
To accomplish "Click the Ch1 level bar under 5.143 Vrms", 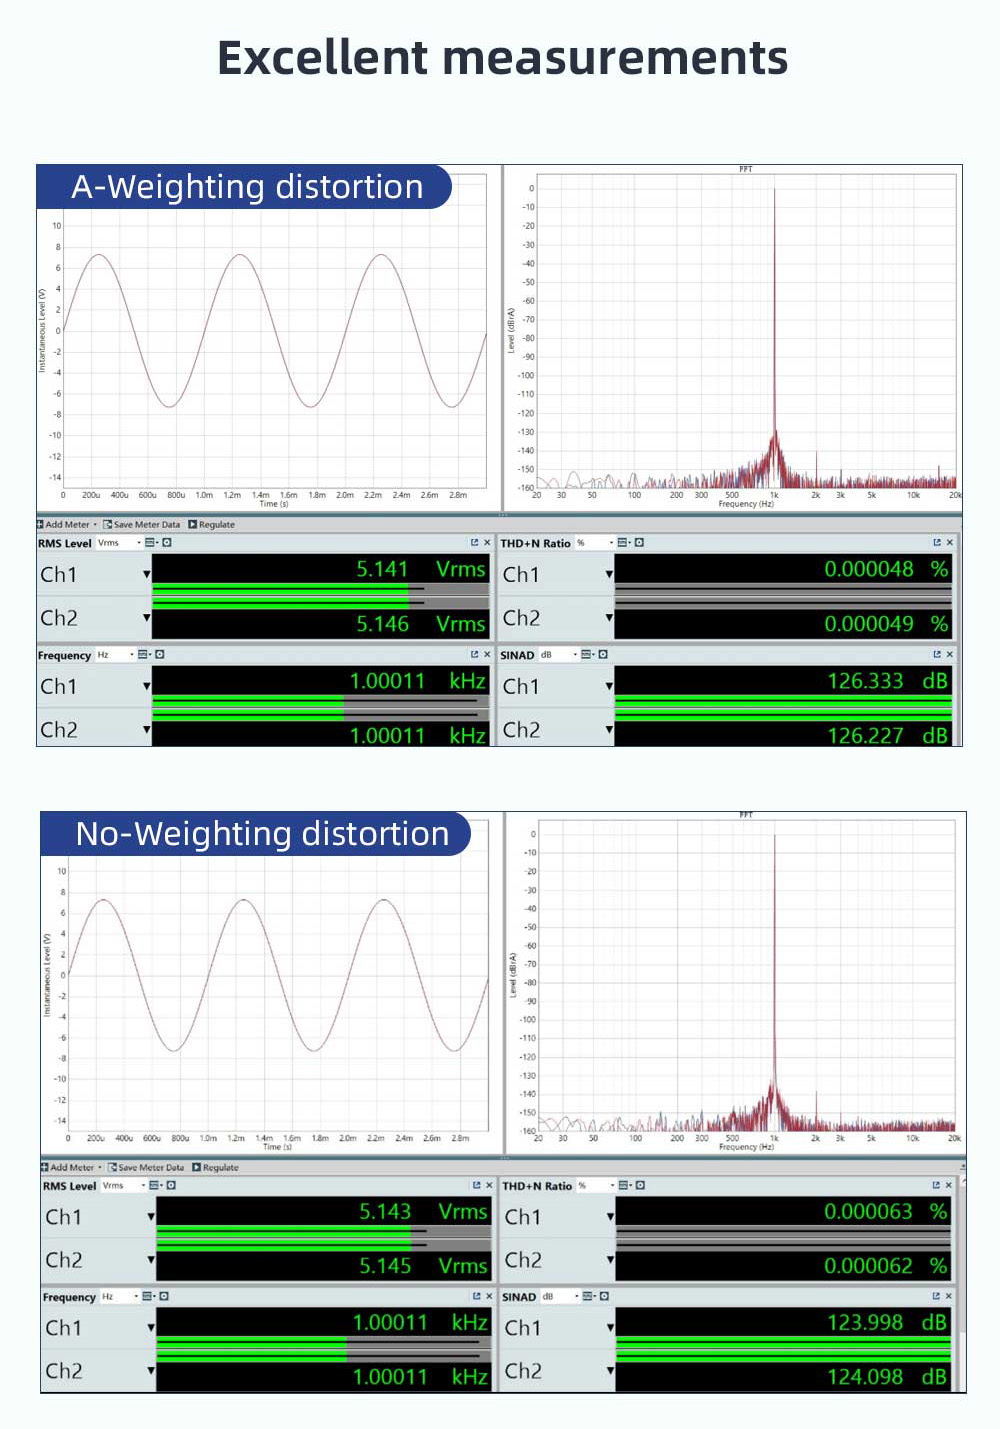I will (290, 1232).
